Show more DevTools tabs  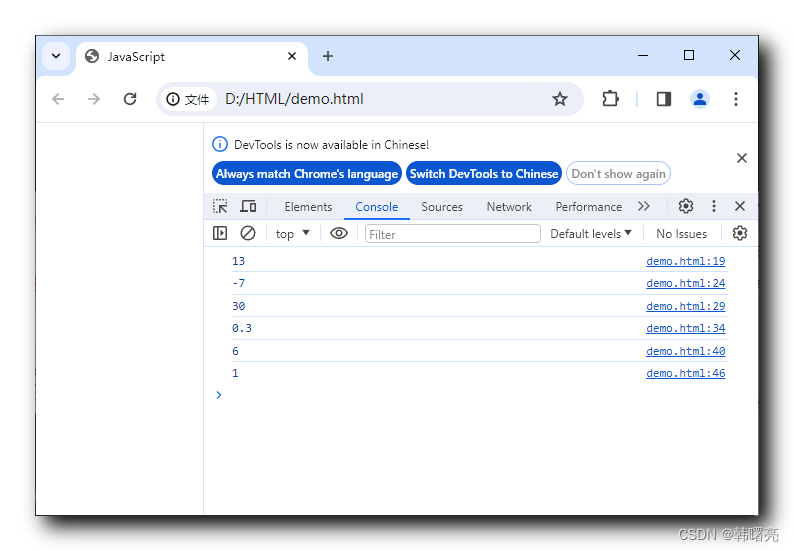644,206
